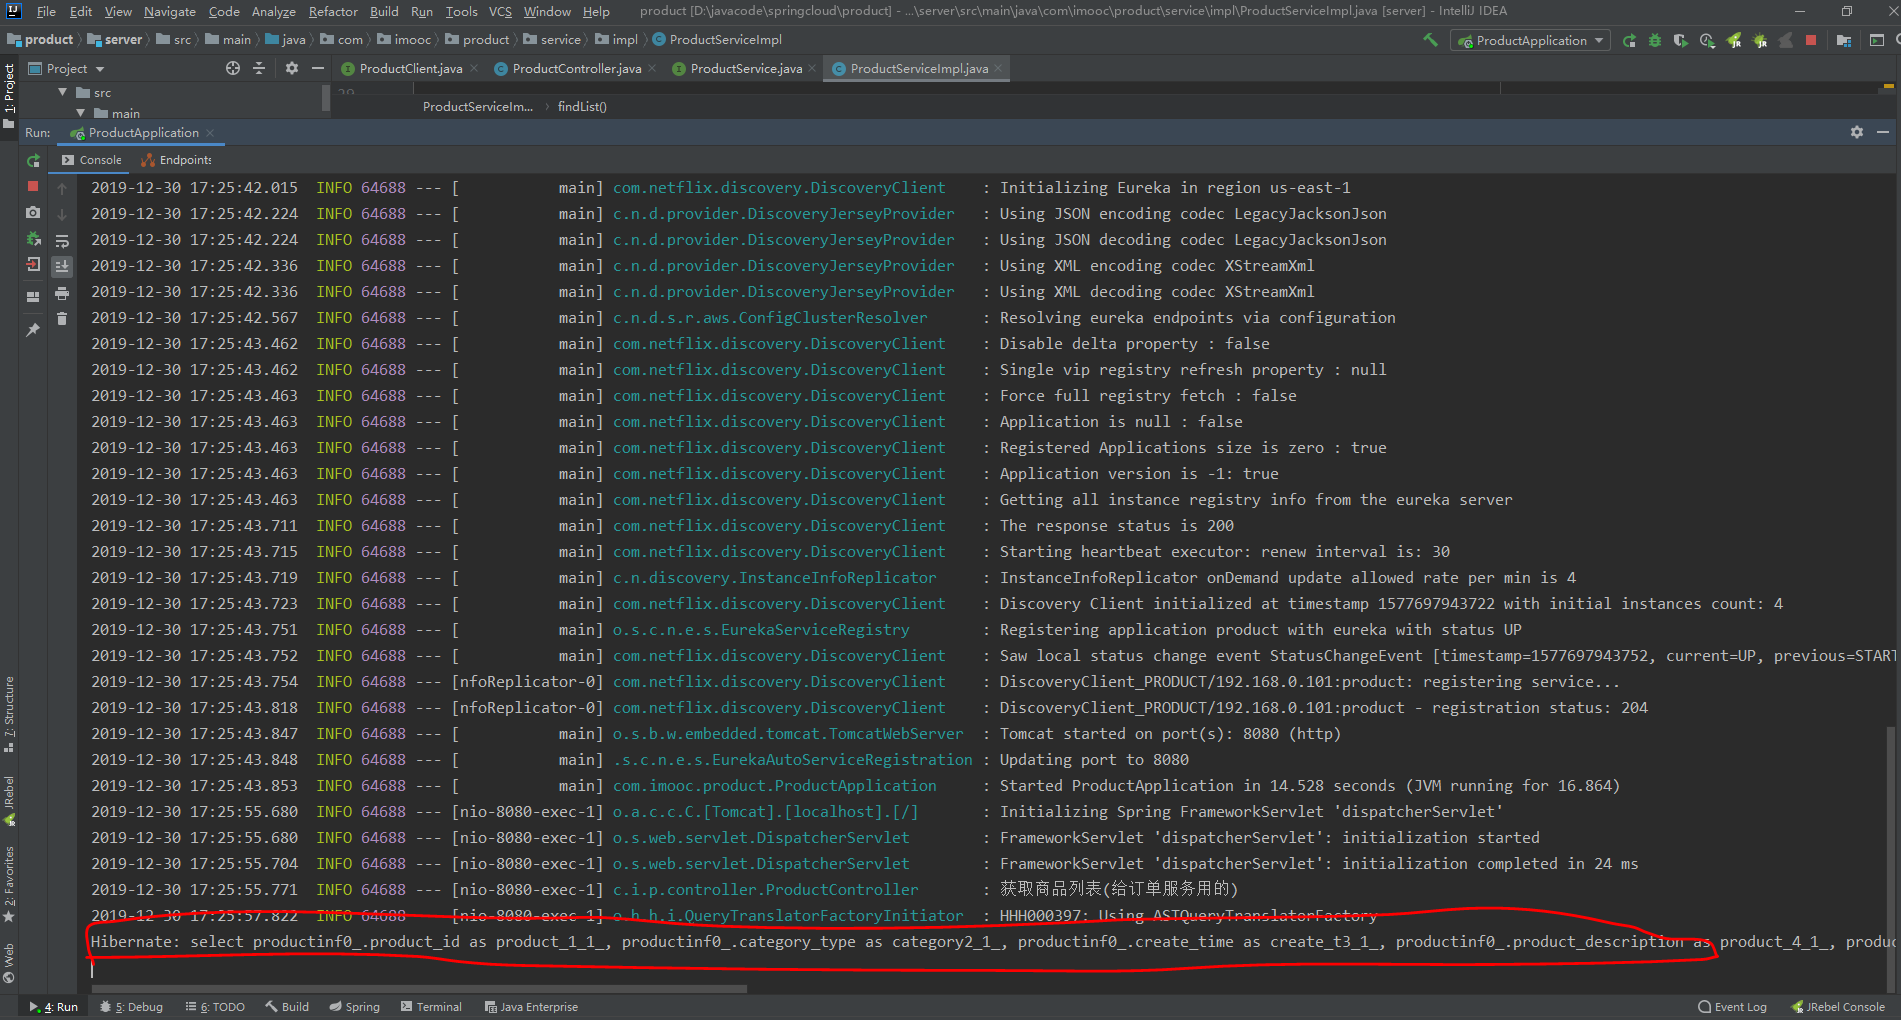Build project with the hammer icon
Viewport: 1901px width, 1020px height.
[x=1431, y=40]
